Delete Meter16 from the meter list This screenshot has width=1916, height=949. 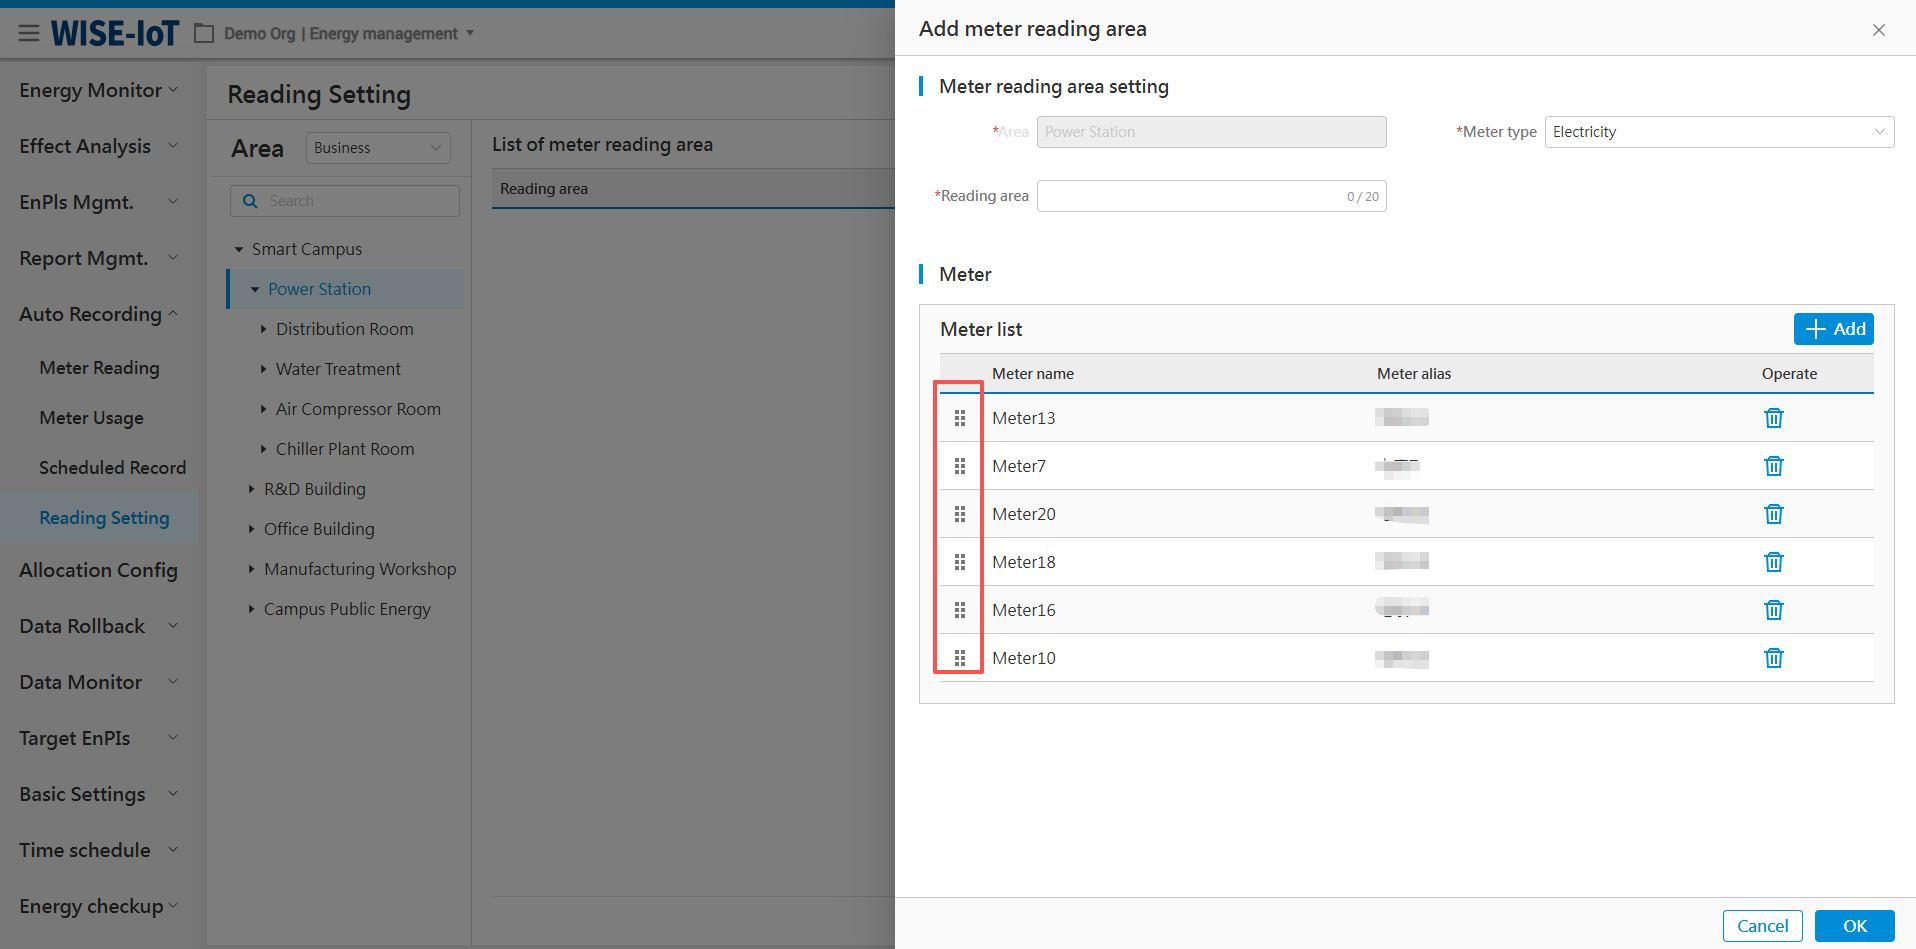click(x=1773, y=610)
